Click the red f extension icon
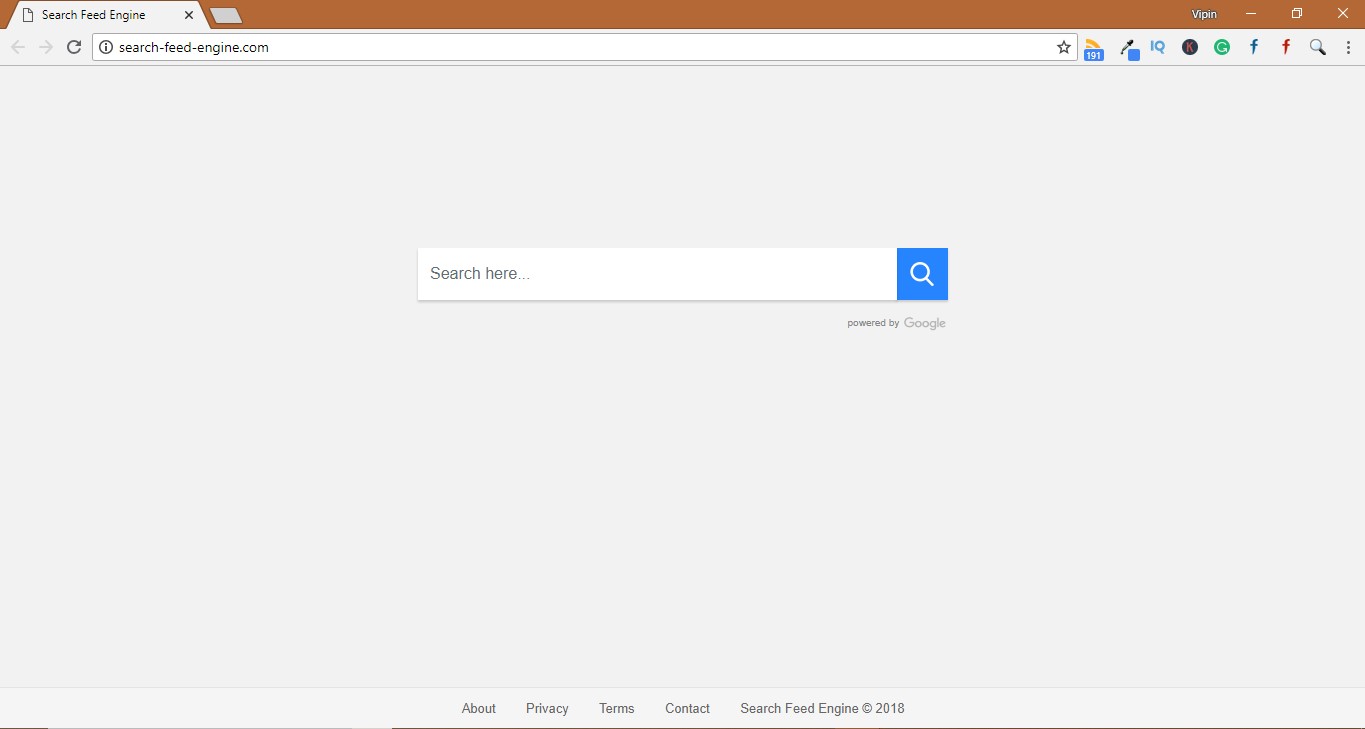The height and width of the screenshot is (729, 1365). point(1285,47)
